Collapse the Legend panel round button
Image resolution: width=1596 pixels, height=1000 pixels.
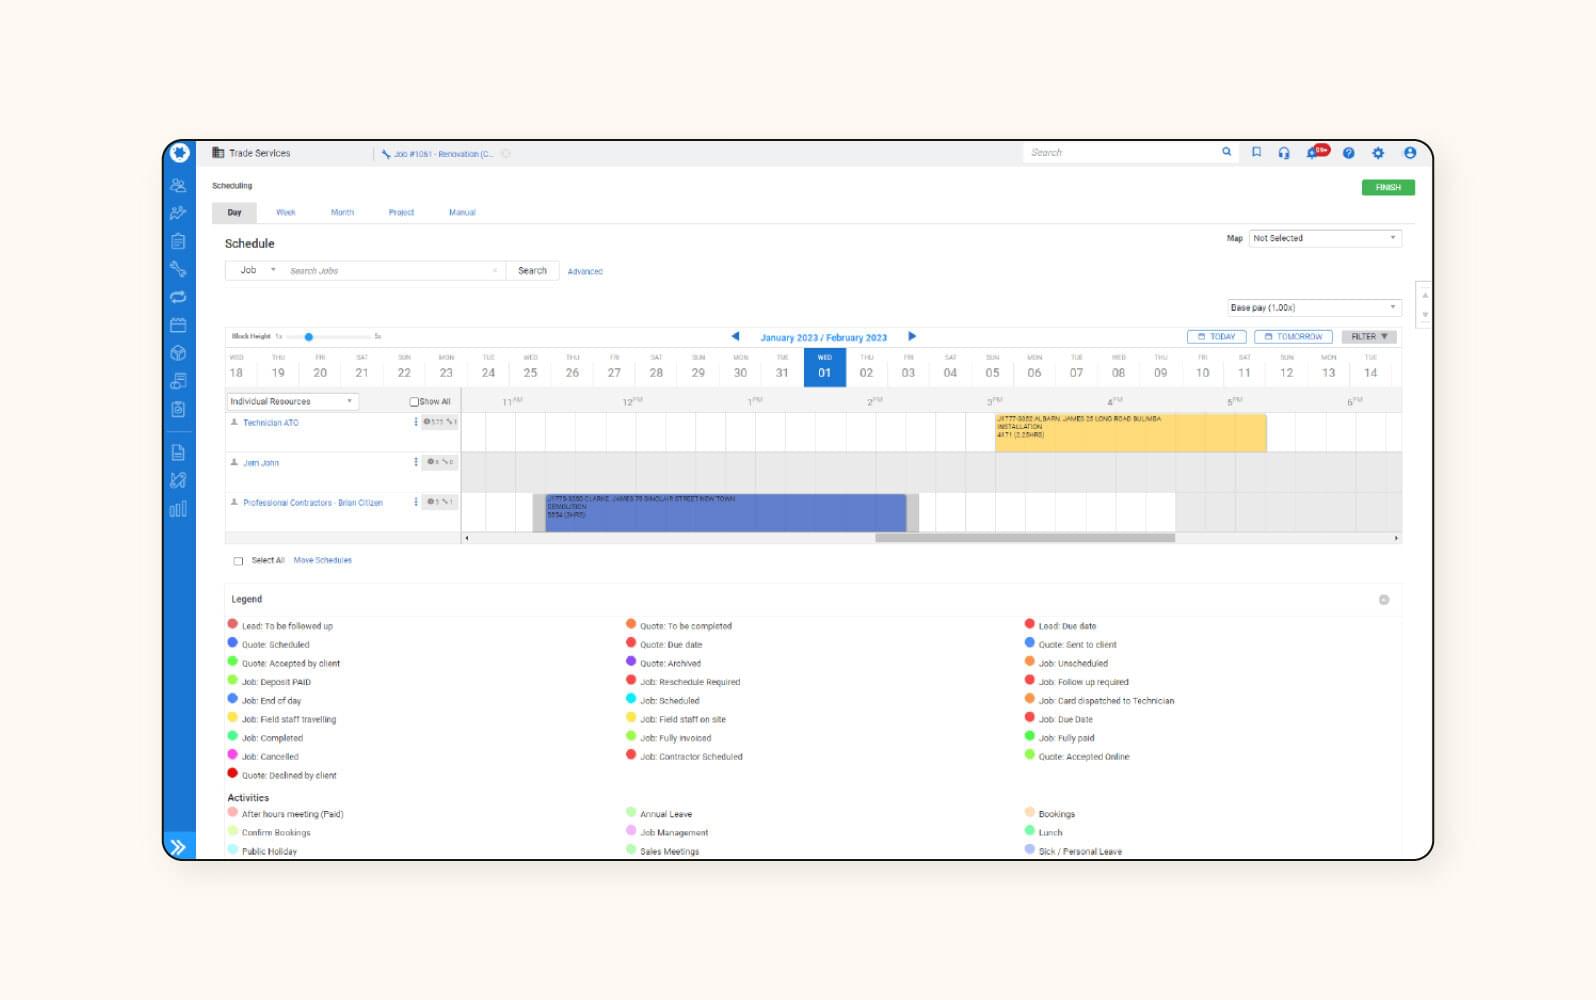point(1384,600)
